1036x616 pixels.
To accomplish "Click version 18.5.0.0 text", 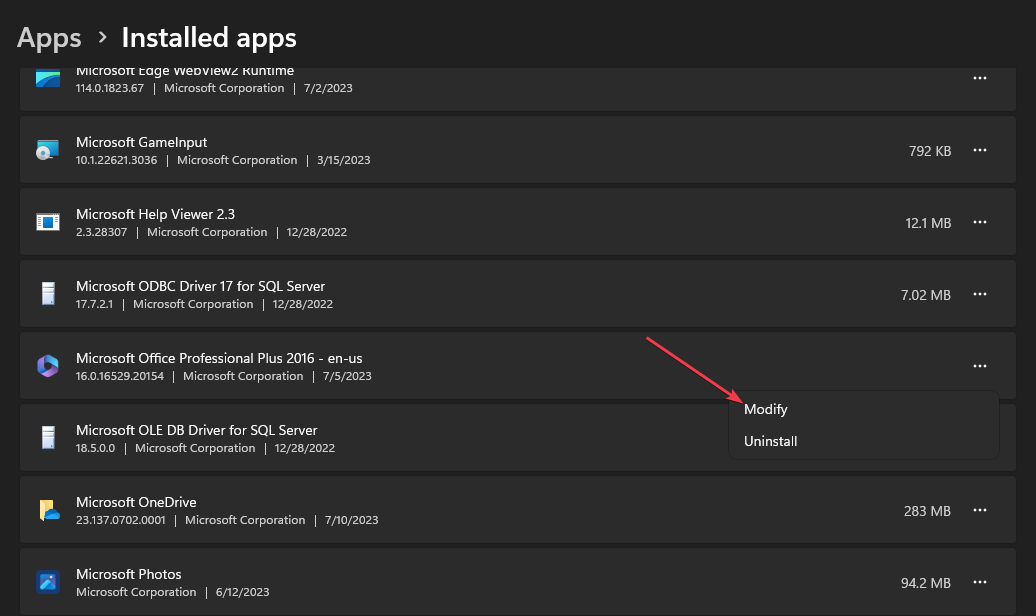I will click(95, 448).
